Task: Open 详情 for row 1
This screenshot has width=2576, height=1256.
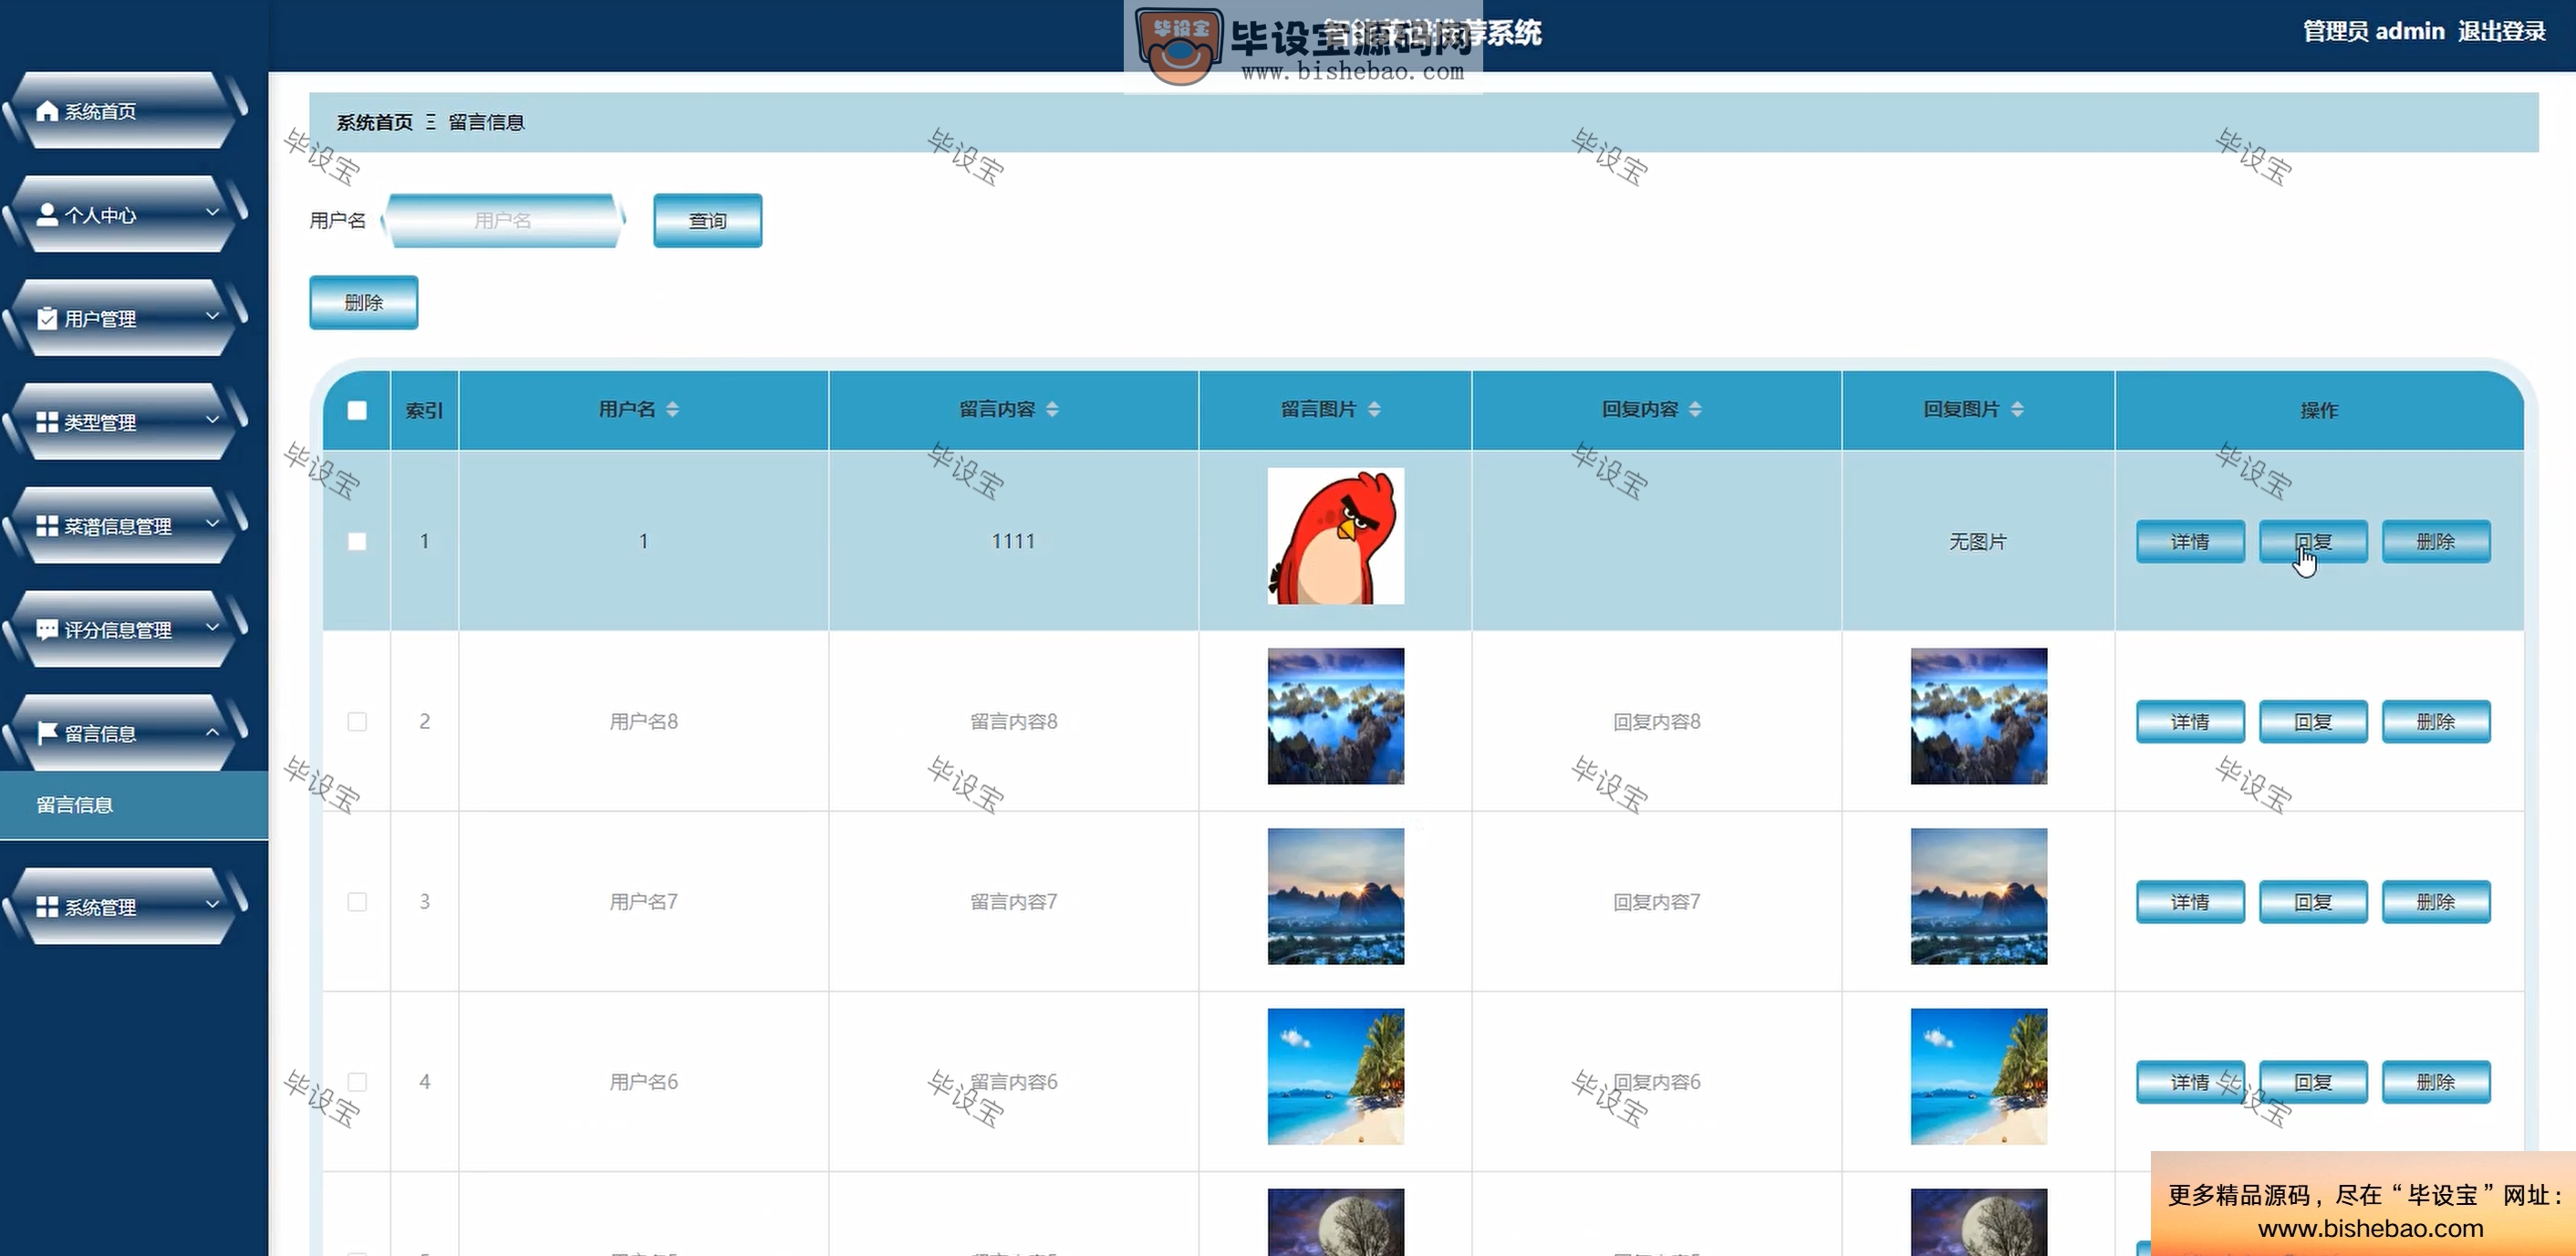Action: tap(2190, 541)
